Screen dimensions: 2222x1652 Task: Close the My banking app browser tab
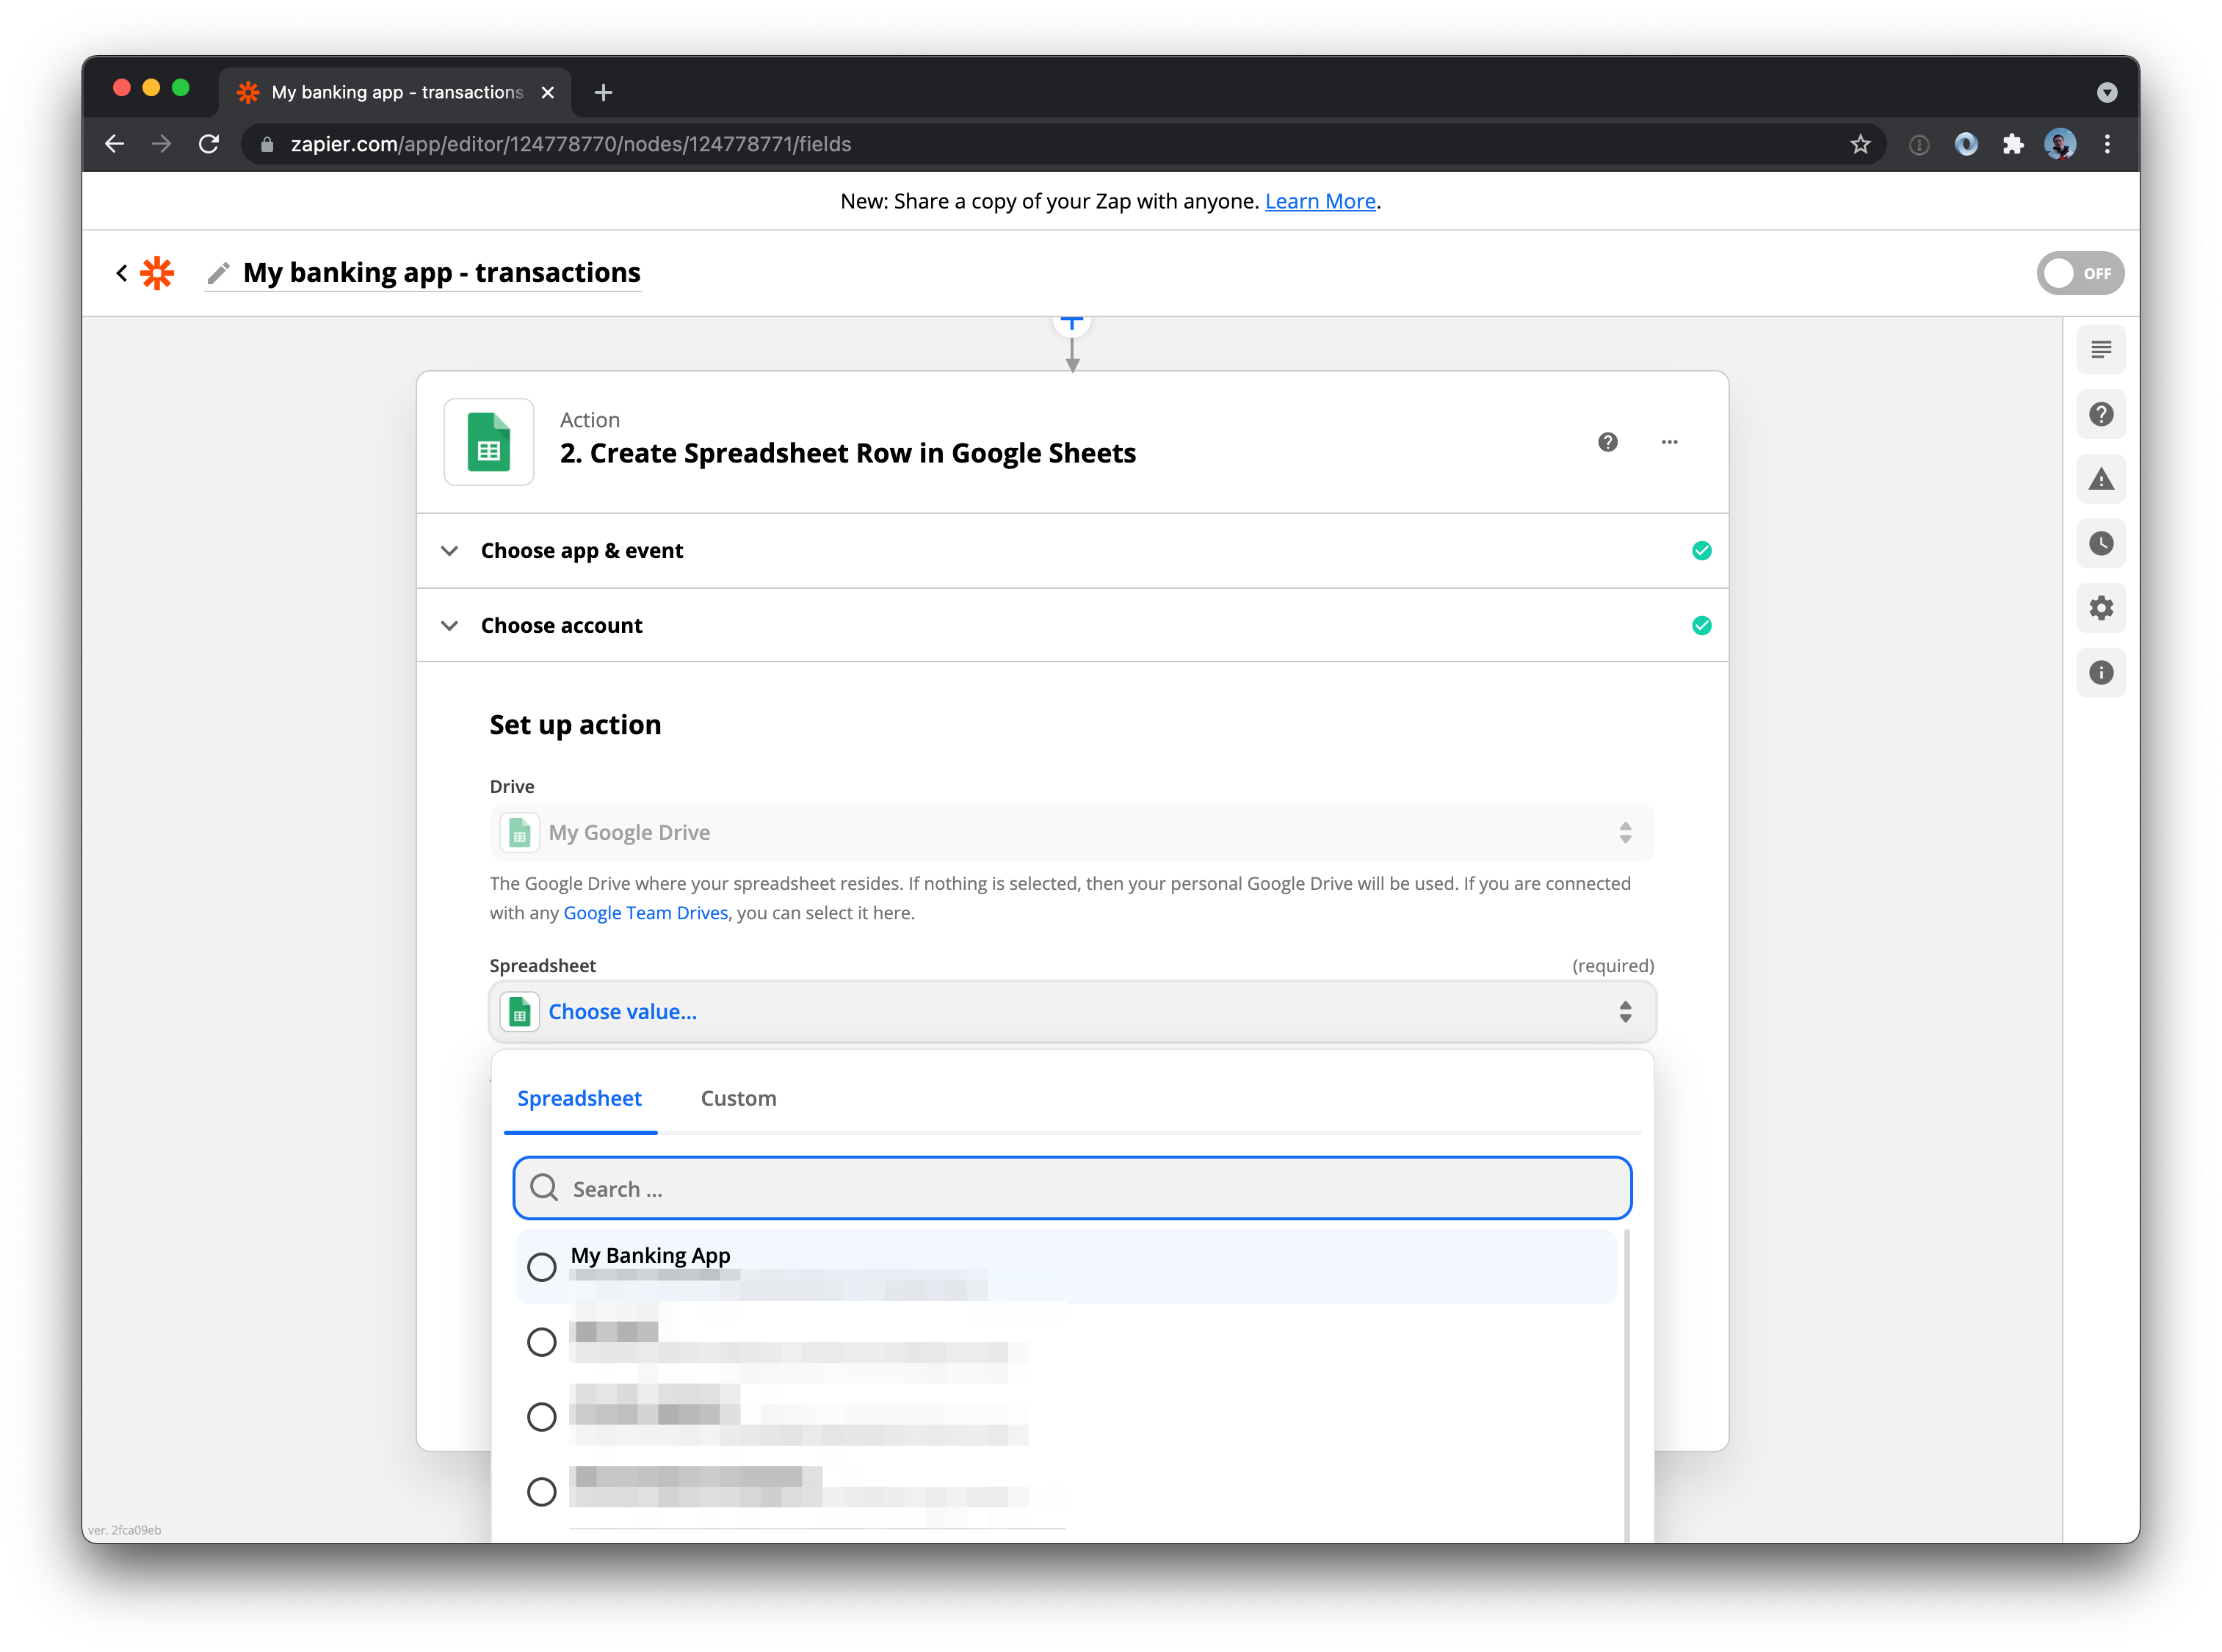[547, 93]
